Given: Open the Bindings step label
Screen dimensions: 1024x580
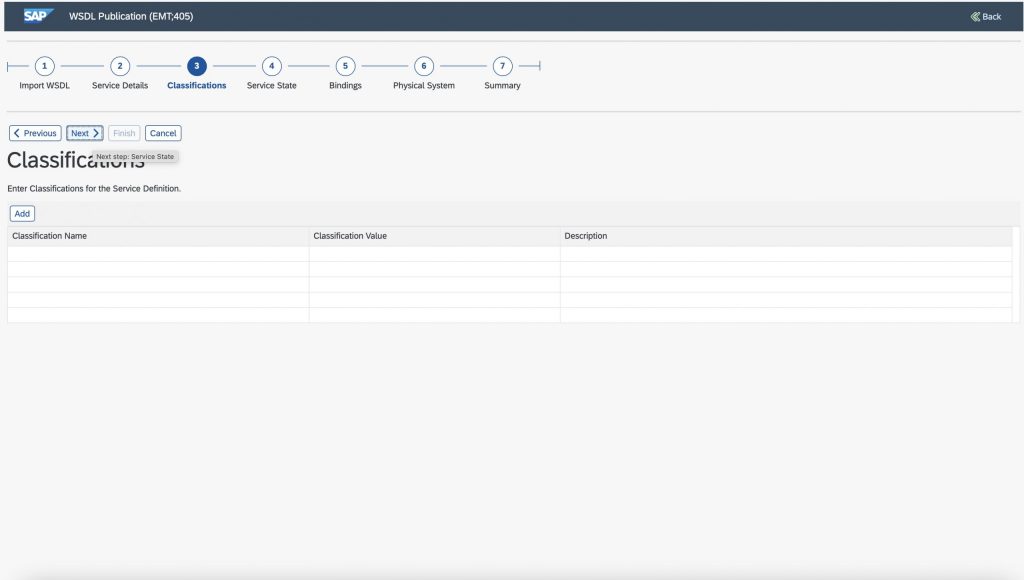Looking at the screenshot, I should [x=345, y=86].
